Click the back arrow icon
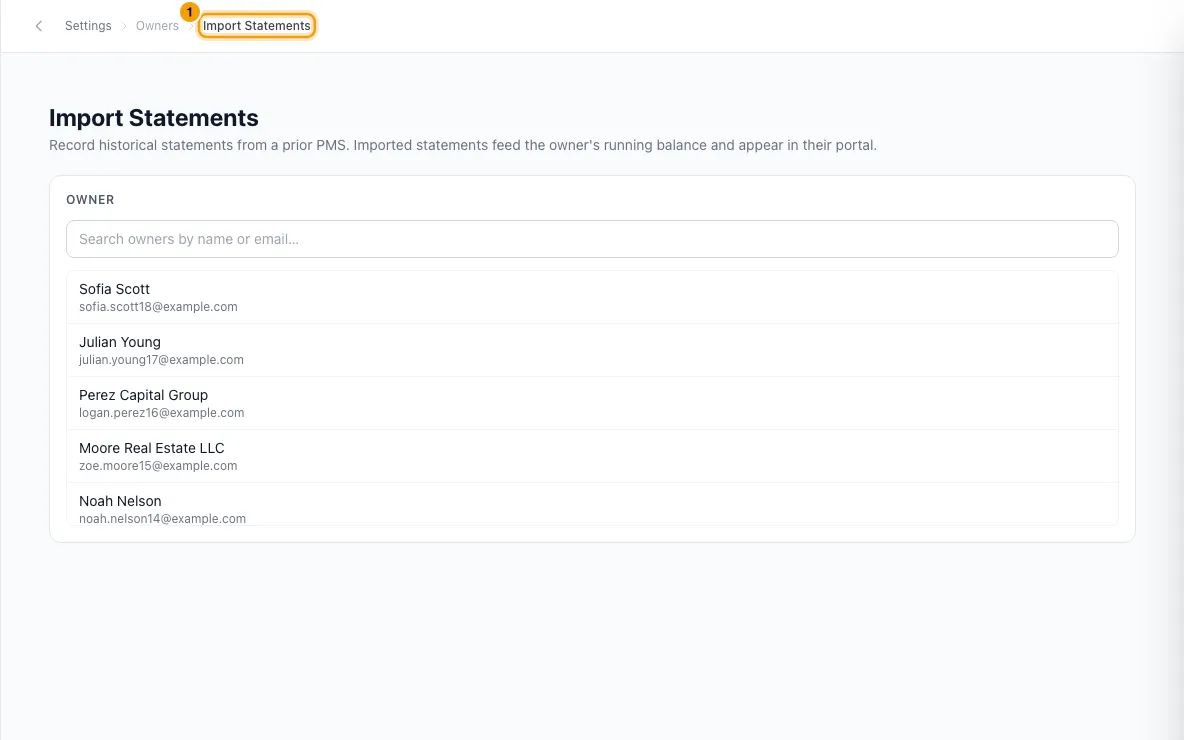This screenshot has width=1184, height=740. pyautogui.click(x=39, y=26)
